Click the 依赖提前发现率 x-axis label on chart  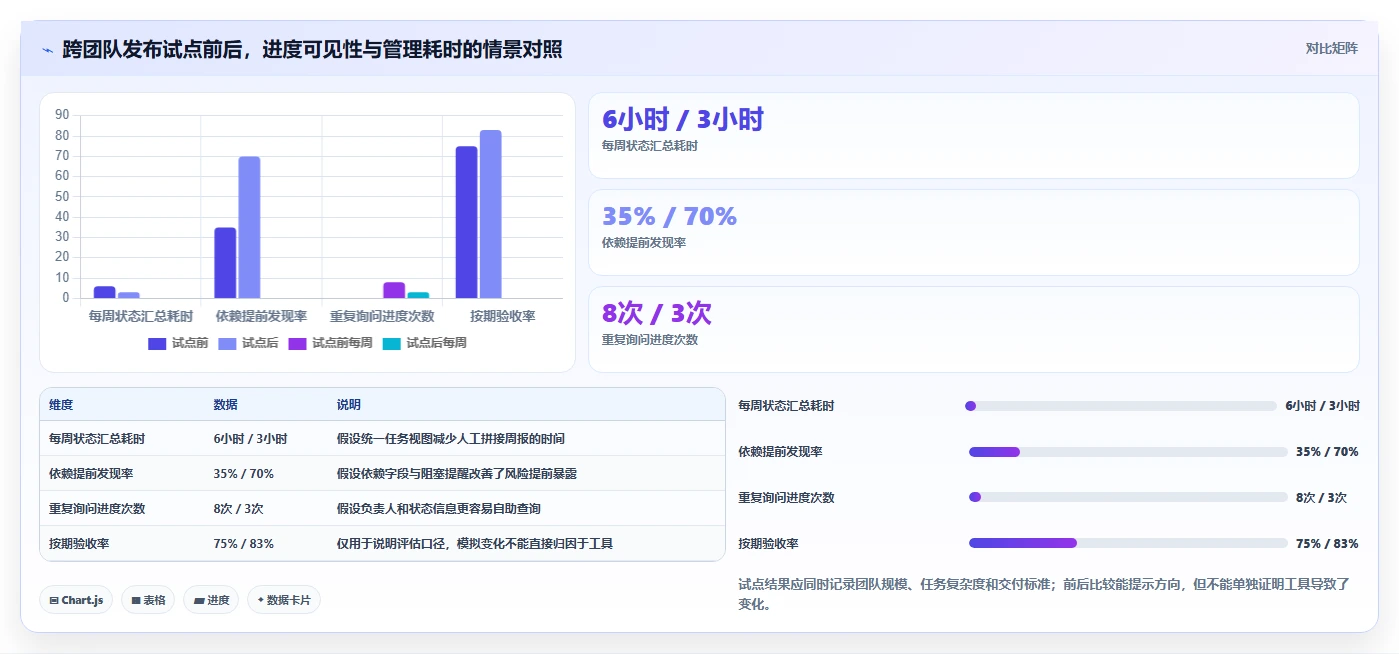coord(261,316)
